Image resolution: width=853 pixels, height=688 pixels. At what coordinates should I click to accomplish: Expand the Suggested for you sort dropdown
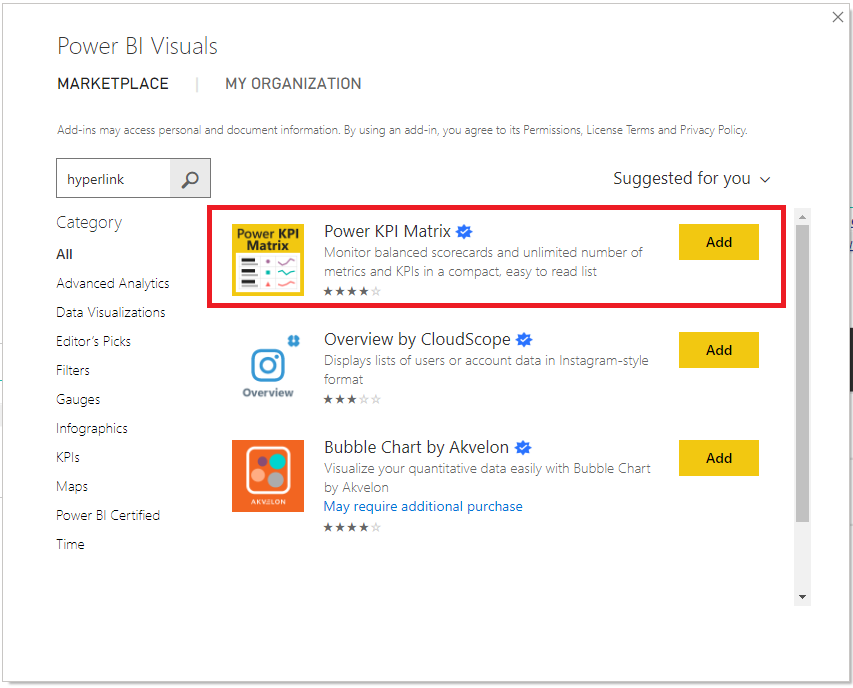(x=691, y=178)
